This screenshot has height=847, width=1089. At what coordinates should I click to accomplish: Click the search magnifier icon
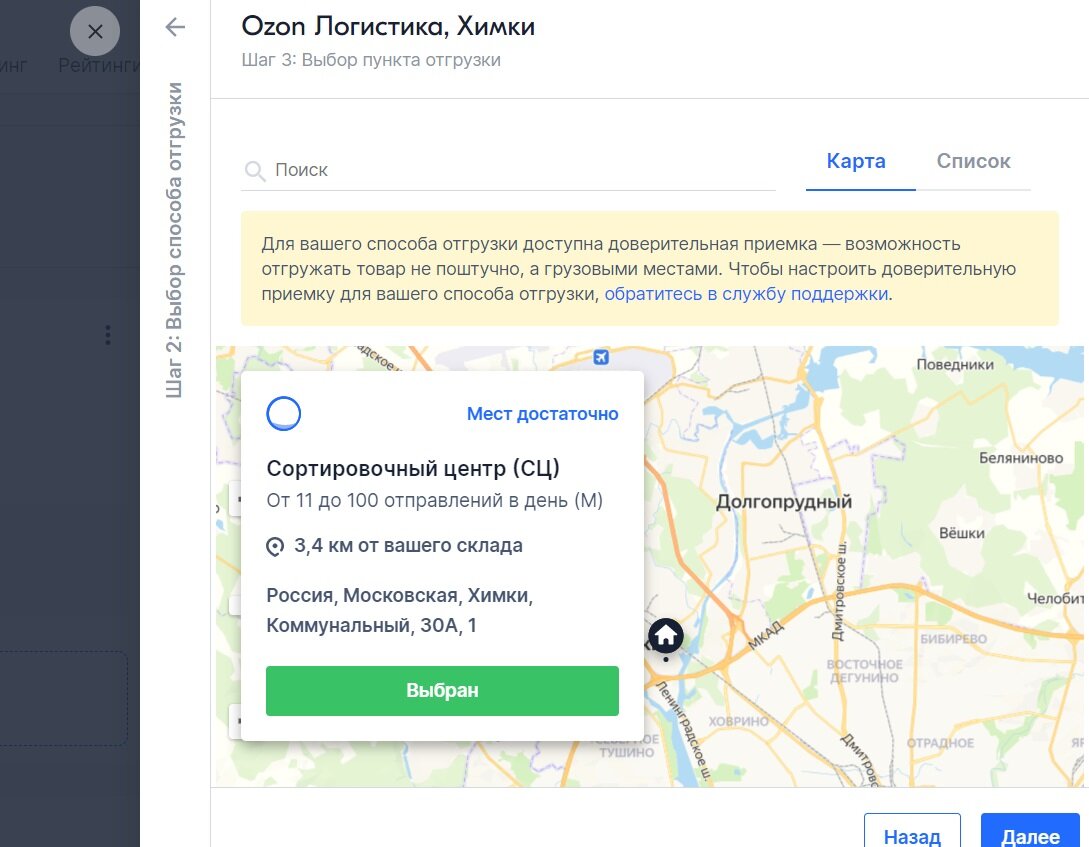[x=255, y=171]
